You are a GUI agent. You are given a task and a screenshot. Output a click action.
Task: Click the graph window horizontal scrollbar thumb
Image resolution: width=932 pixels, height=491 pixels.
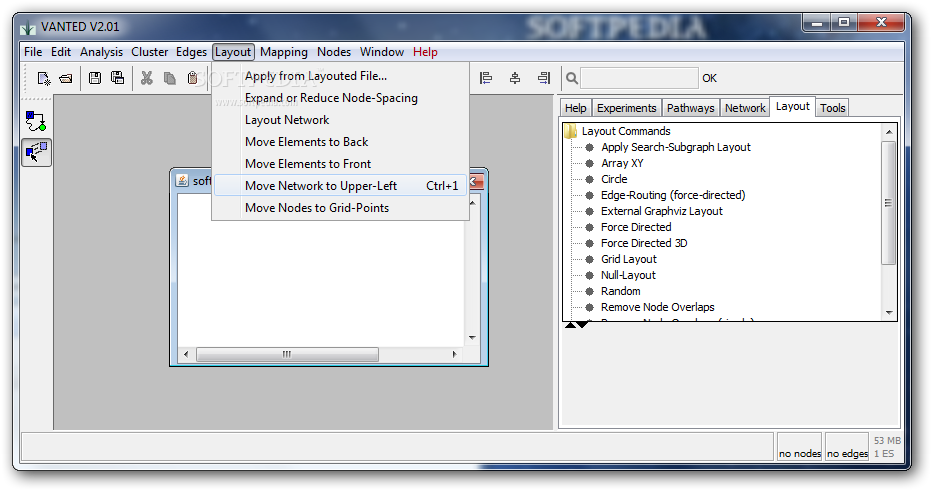tap(287, 354)
